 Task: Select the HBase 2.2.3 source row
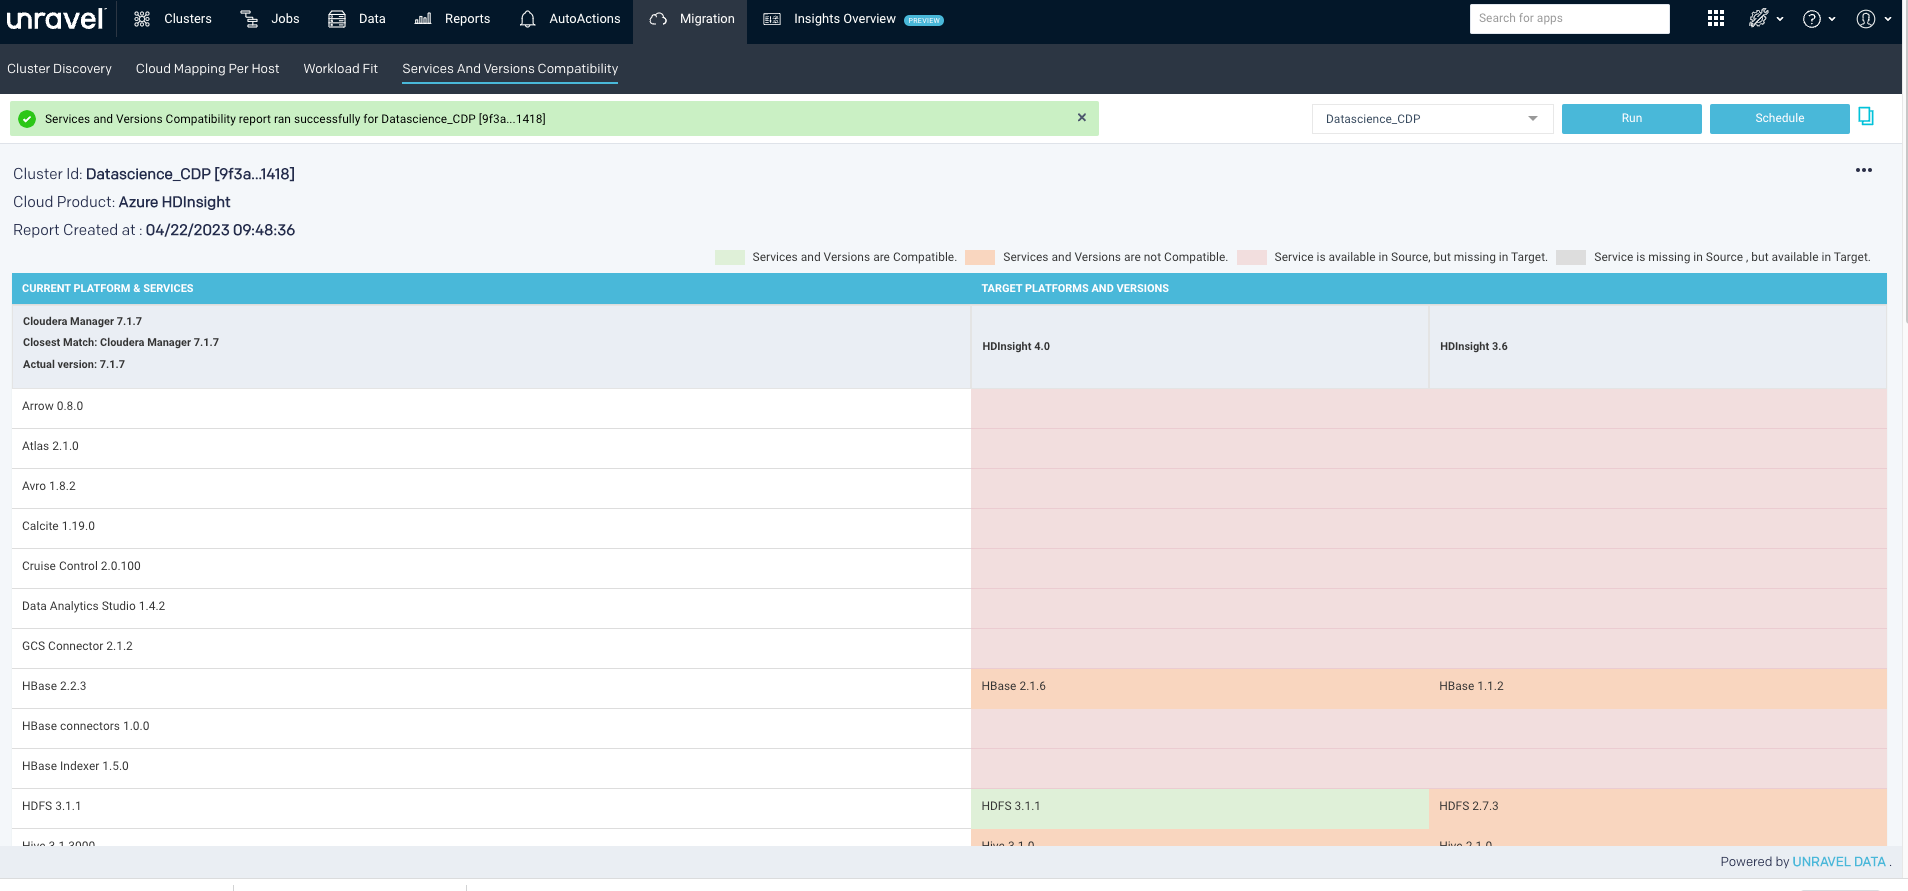(x=491, y=688)
